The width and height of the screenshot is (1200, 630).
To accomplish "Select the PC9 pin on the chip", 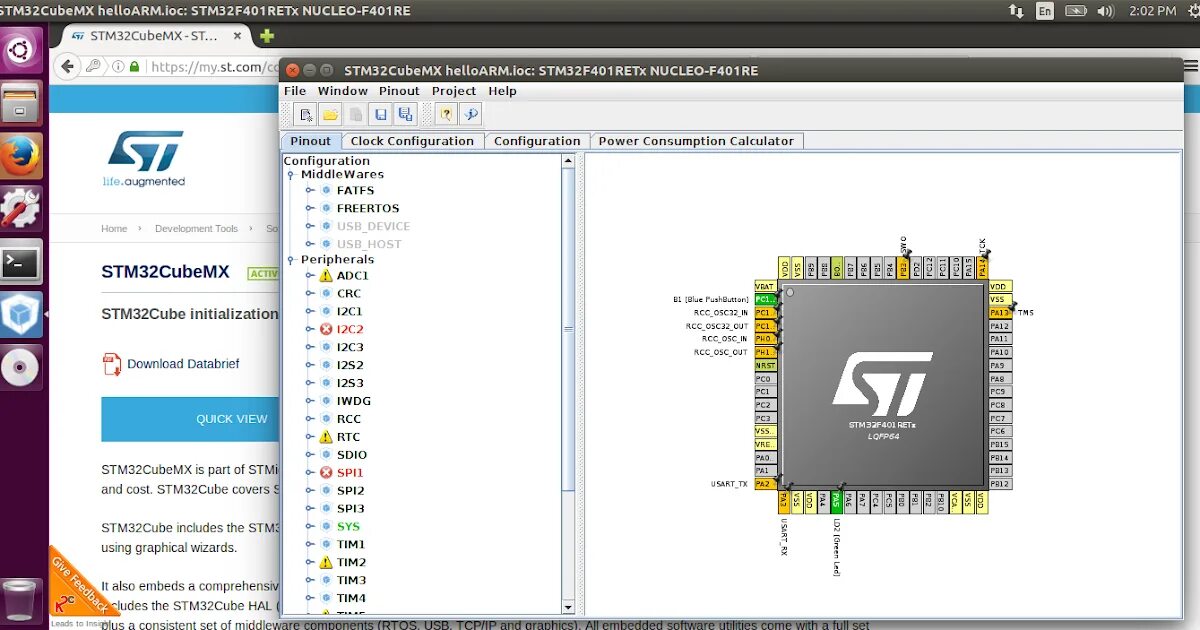I will pyautogui.click(x=1000, y=391).
